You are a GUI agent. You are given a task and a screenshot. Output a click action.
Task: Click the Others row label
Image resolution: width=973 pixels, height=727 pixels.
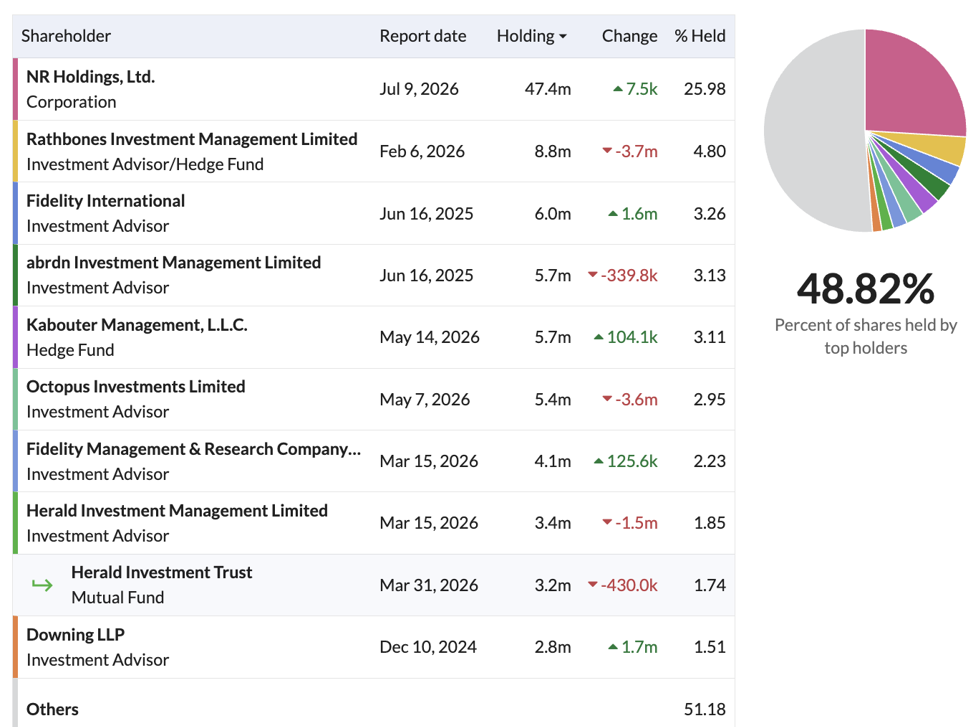tap(52, 709)
